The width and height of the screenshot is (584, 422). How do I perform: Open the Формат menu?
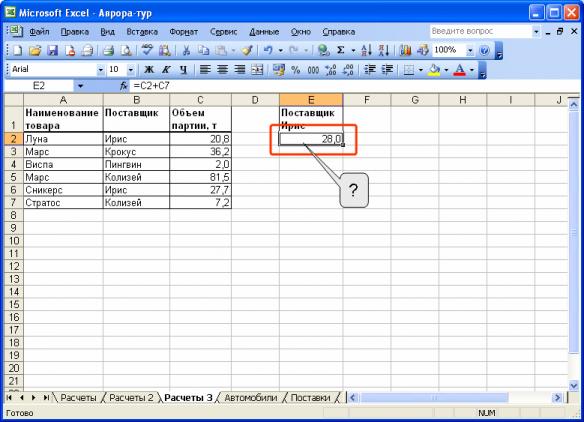[x=184, y=32]
